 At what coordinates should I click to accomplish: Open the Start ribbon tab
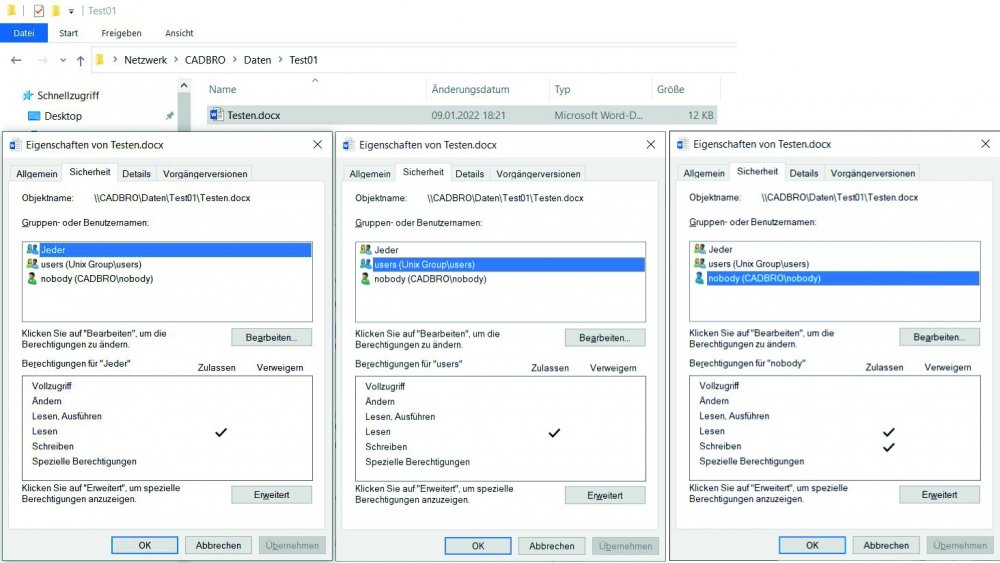[x=68, y=33]
